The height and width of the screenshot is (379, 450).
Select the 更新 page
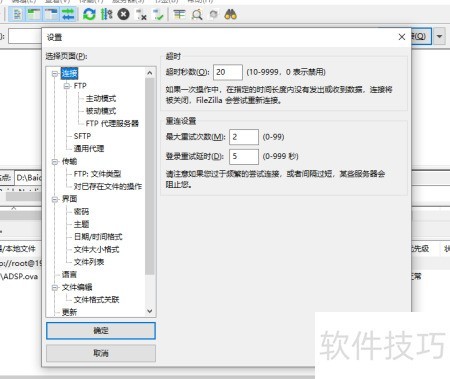point(69,312)
